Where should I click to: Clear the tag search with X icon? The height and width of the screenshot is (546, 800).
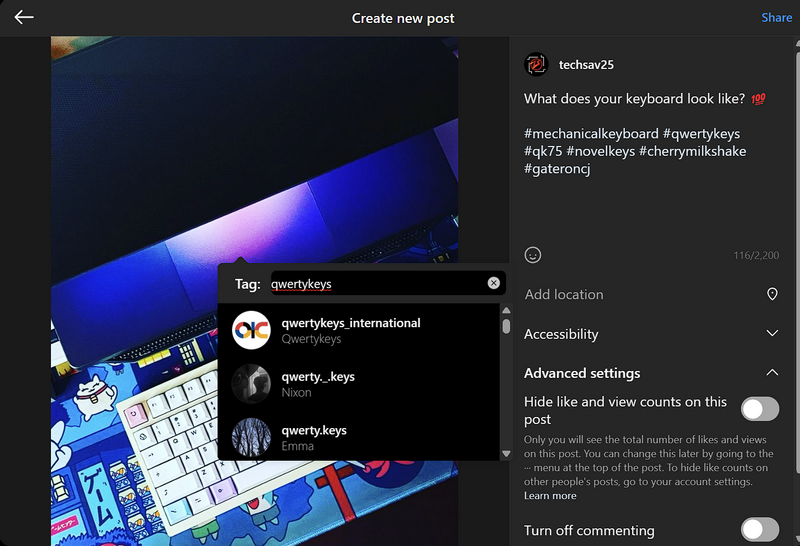pos(494,283)
